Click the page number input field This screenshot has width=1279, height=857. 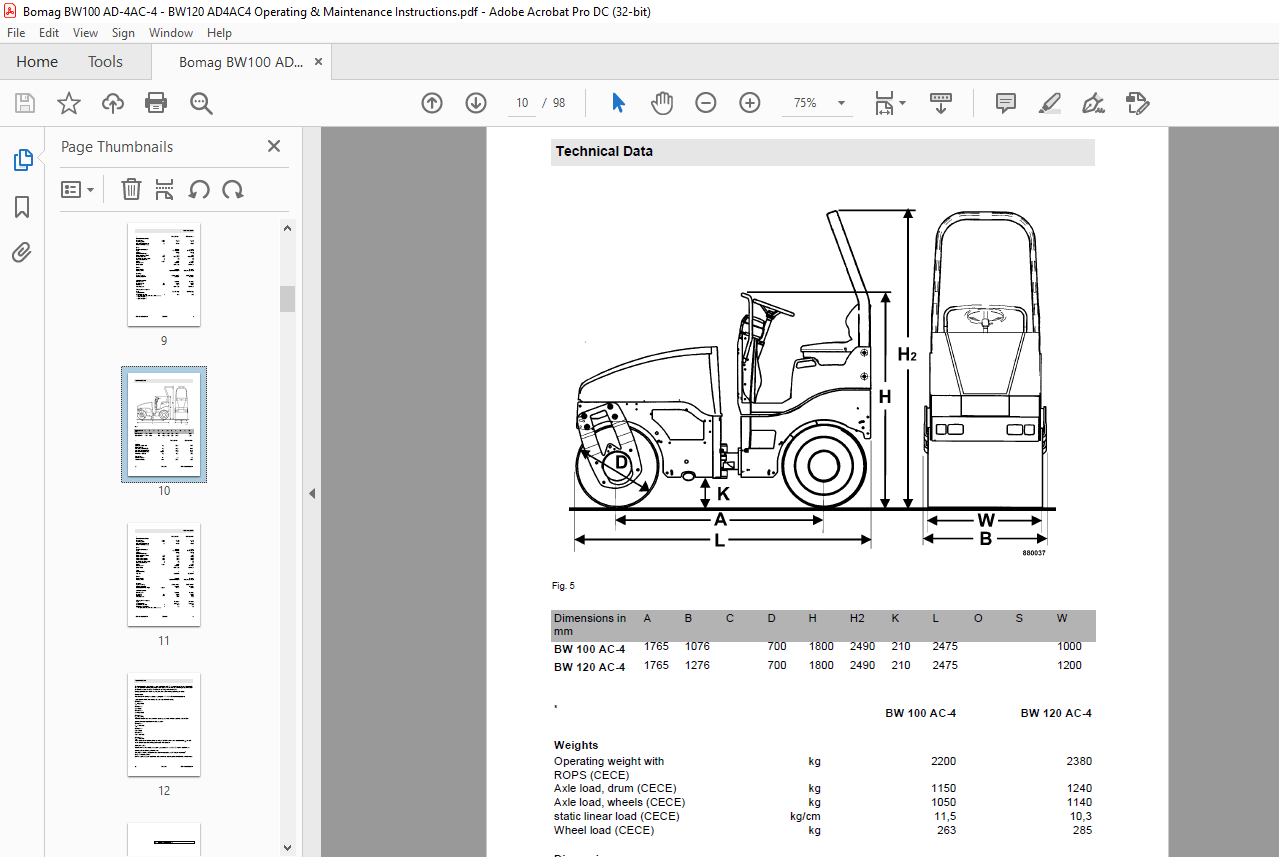pyautogui.click(x=522, y=103)
